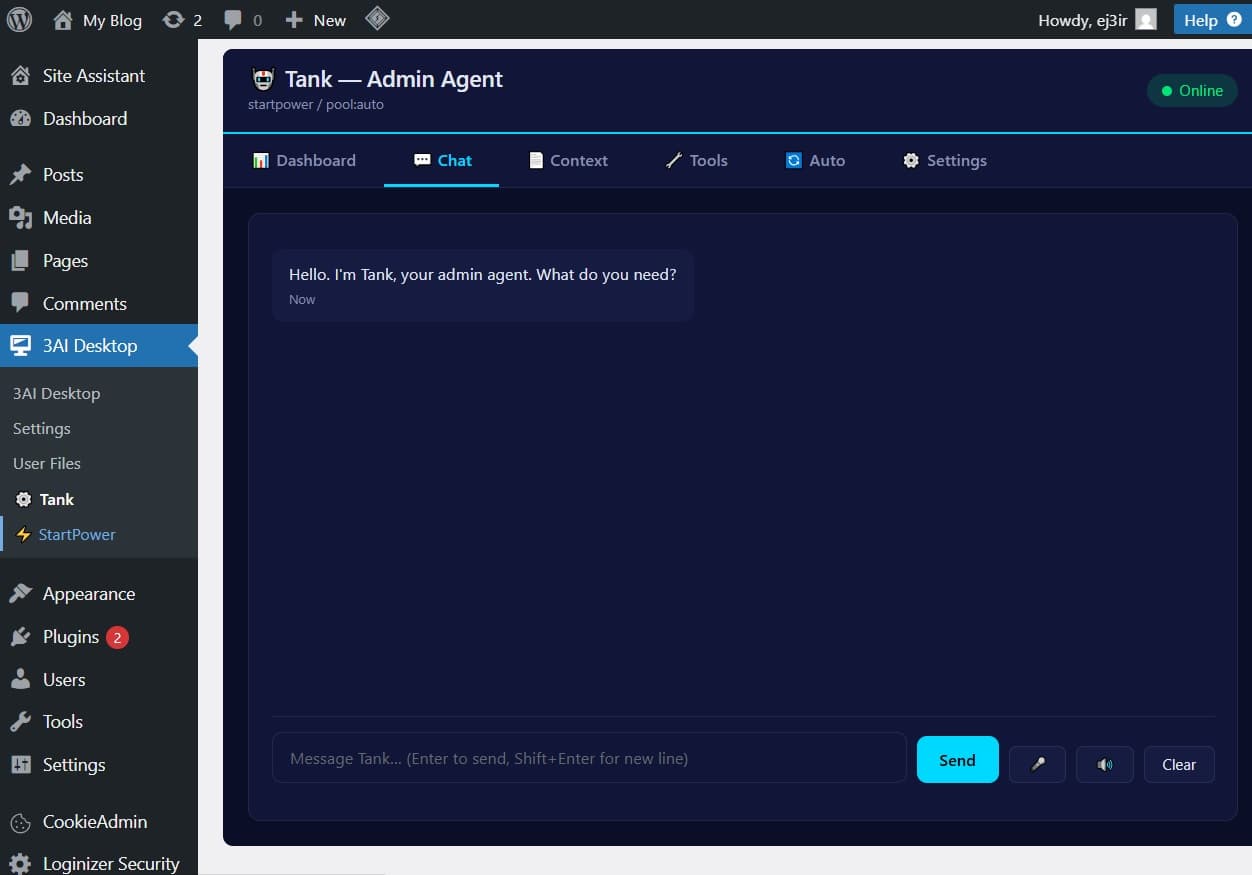Click the Message Tank input field
Viewport: 1252px width, 875px height.
(x=589, y=758)
